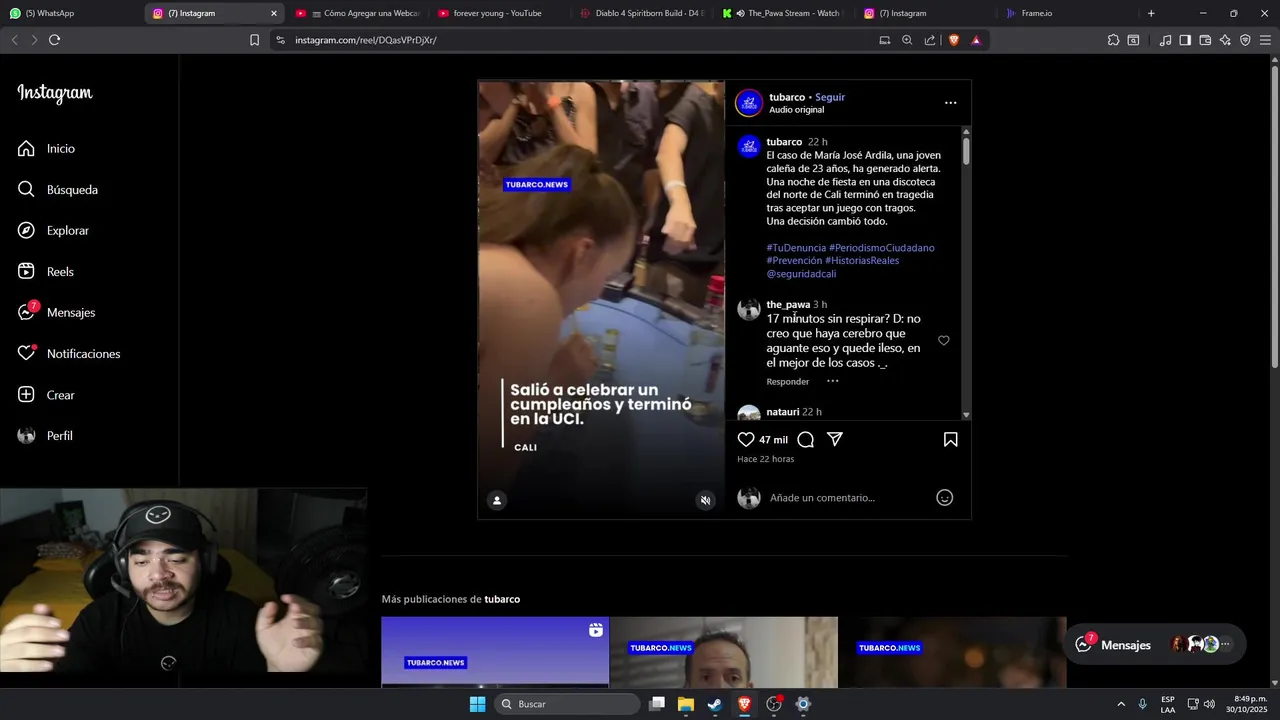Save the reel with bookmark icon

point(951,439)
